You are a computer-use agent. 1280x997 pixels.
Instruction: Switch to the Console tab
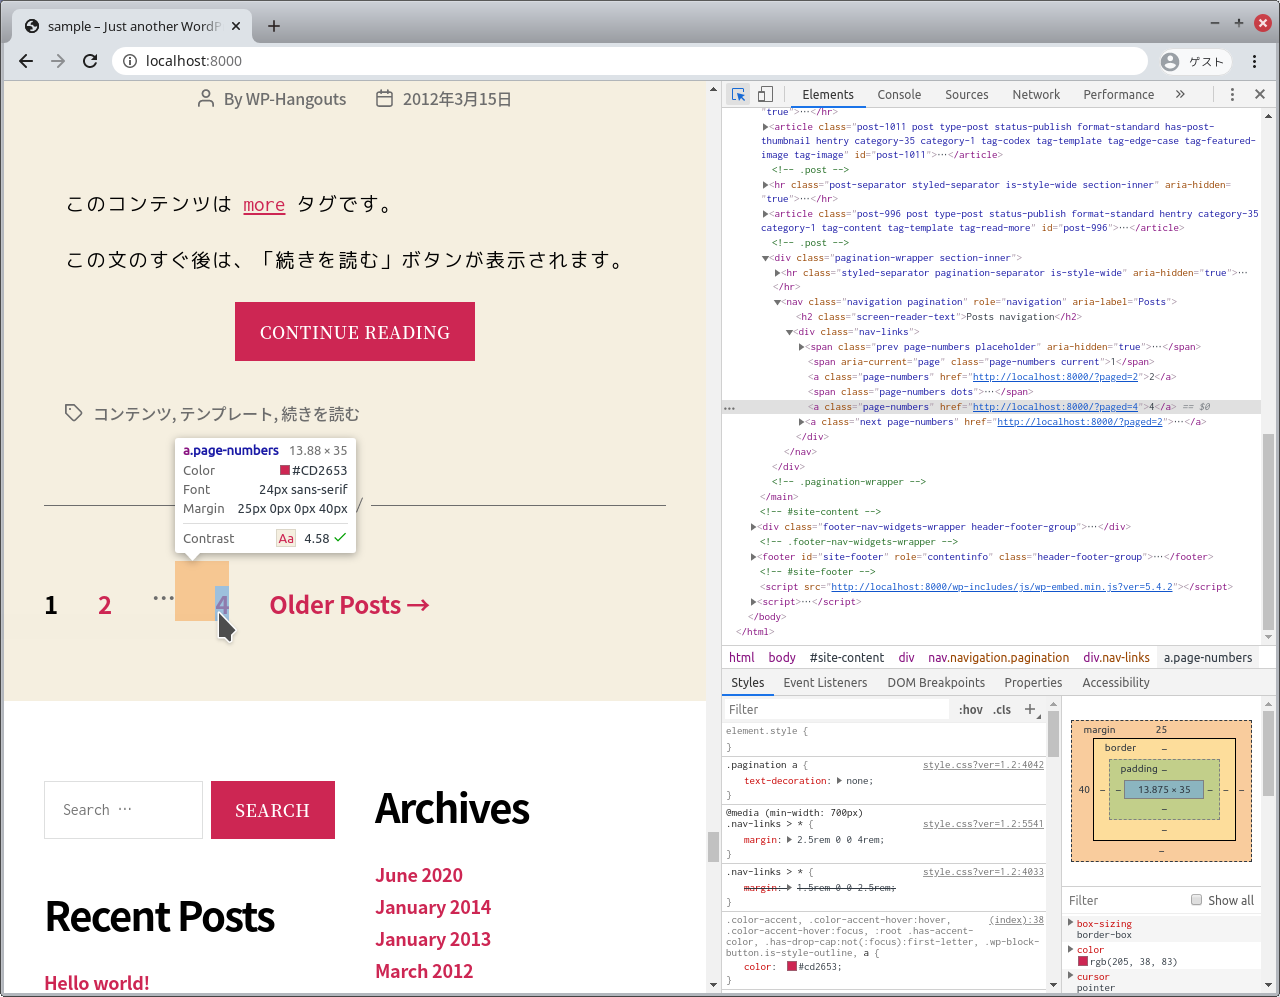(x=898, y=93)
